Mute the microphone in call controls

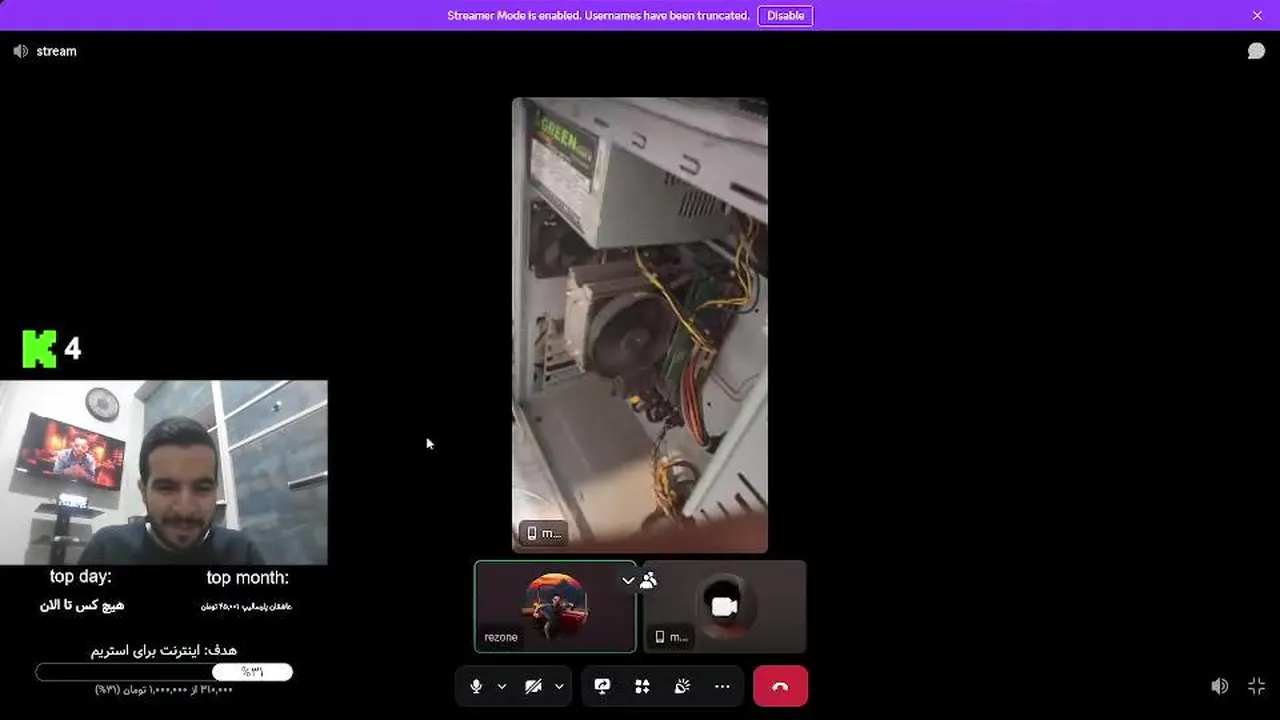coord(476,686)
